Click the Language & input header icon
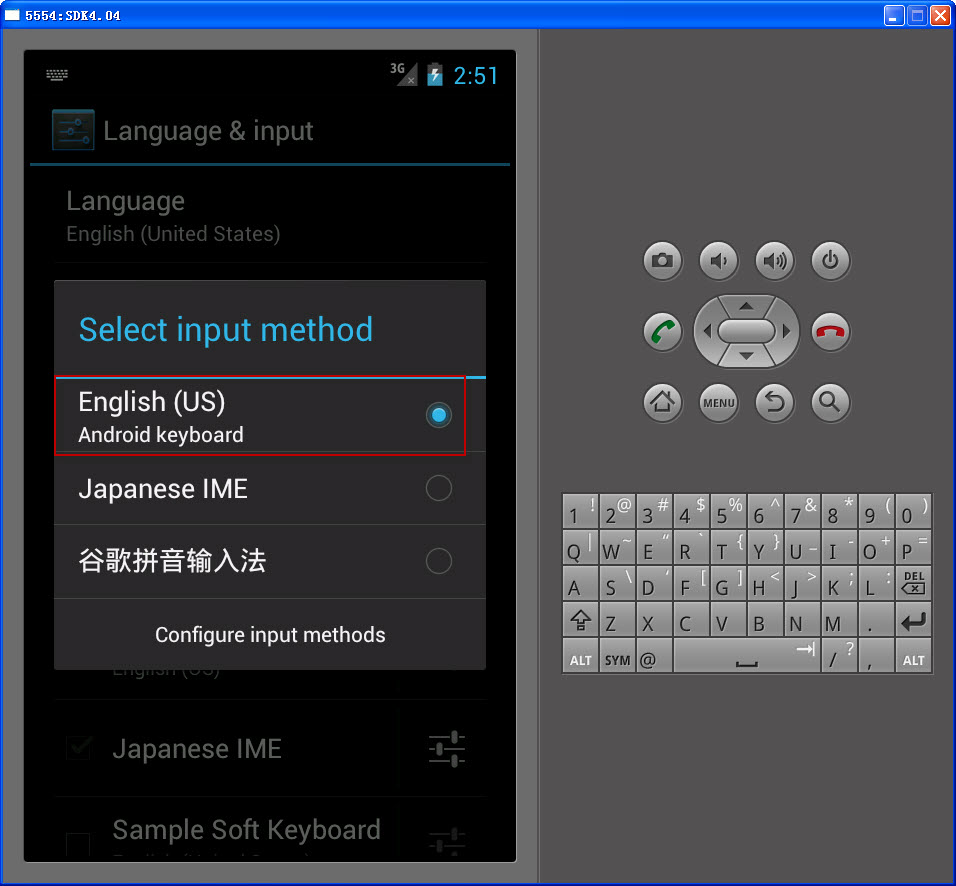 click(x=71, y=130)
